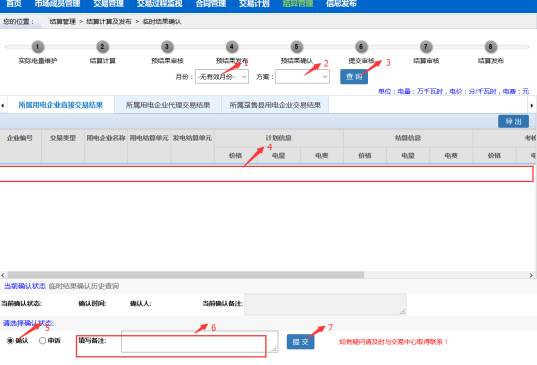Image resolution: width=537 pixels, height=365 pixels.
Task: Click step 6 circle 提交审核
Action: (x=361, y=47)
